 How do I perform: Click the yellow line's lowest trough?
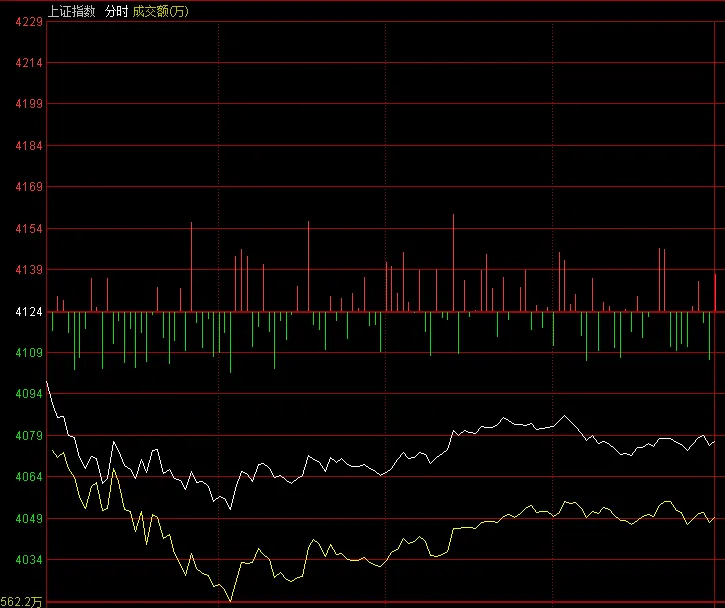point(230,600)
